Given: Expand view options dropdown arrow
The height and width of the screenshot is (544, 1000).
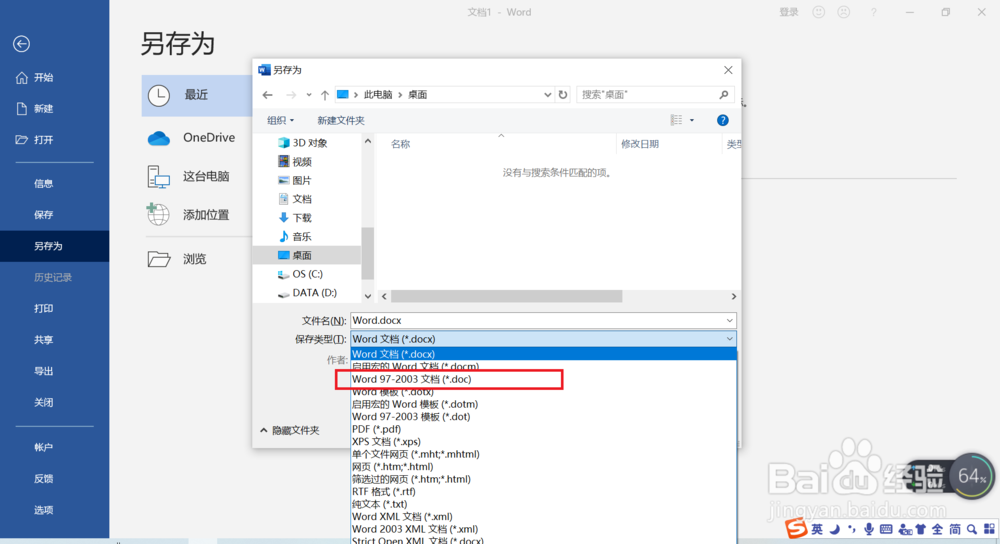Looking at the screenshot, I should pyautogui.click(x=692, y=120).
